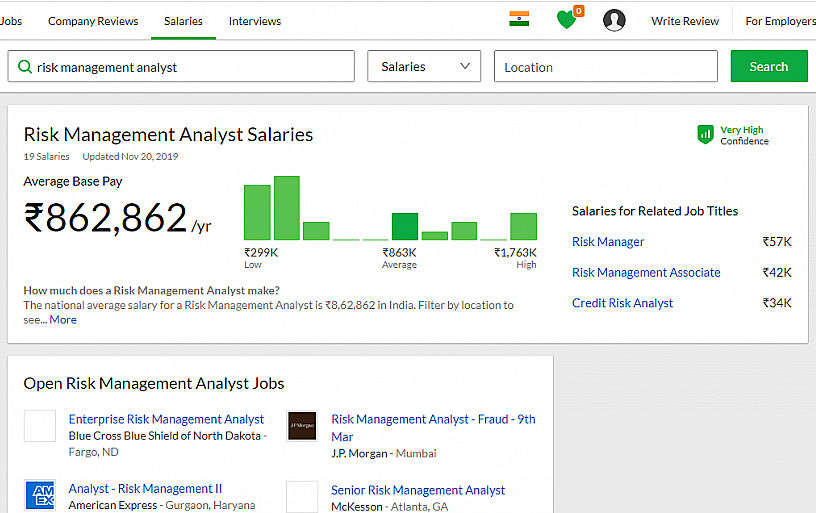Viewport: 816px width, 513px height.
Task: Open the Risk Manager salary link
Action: click(x=608, y=242)
